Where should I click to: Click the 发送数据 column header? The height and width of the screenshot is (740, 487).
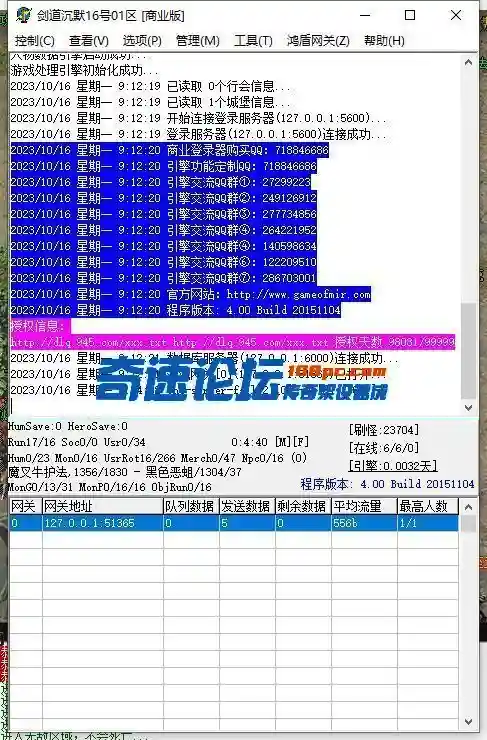pos(247,506)
